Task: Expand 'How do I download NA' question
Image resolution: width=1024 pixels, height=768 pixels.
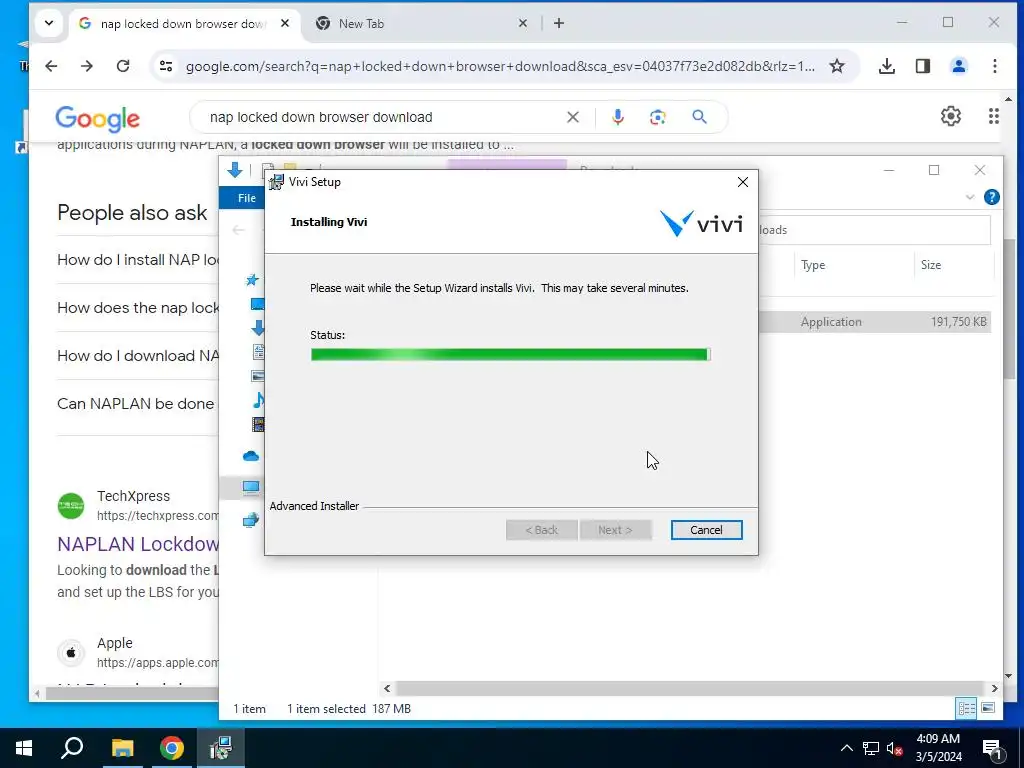Action: click(x=138, y=356)
